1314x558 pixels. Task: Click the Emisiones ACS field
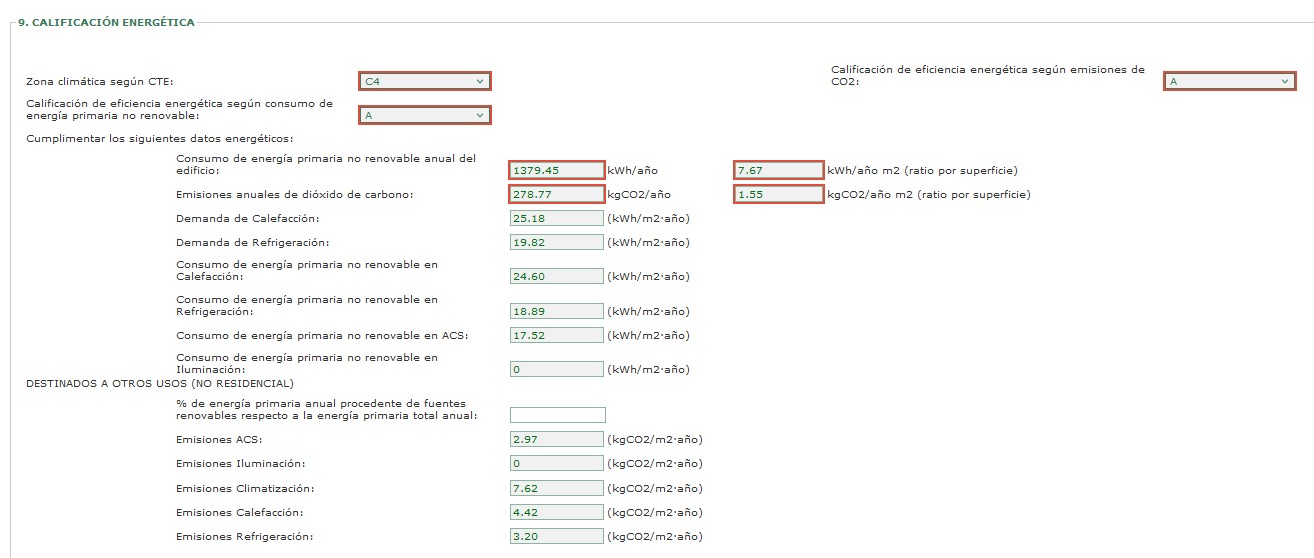(x=557, y=439)
